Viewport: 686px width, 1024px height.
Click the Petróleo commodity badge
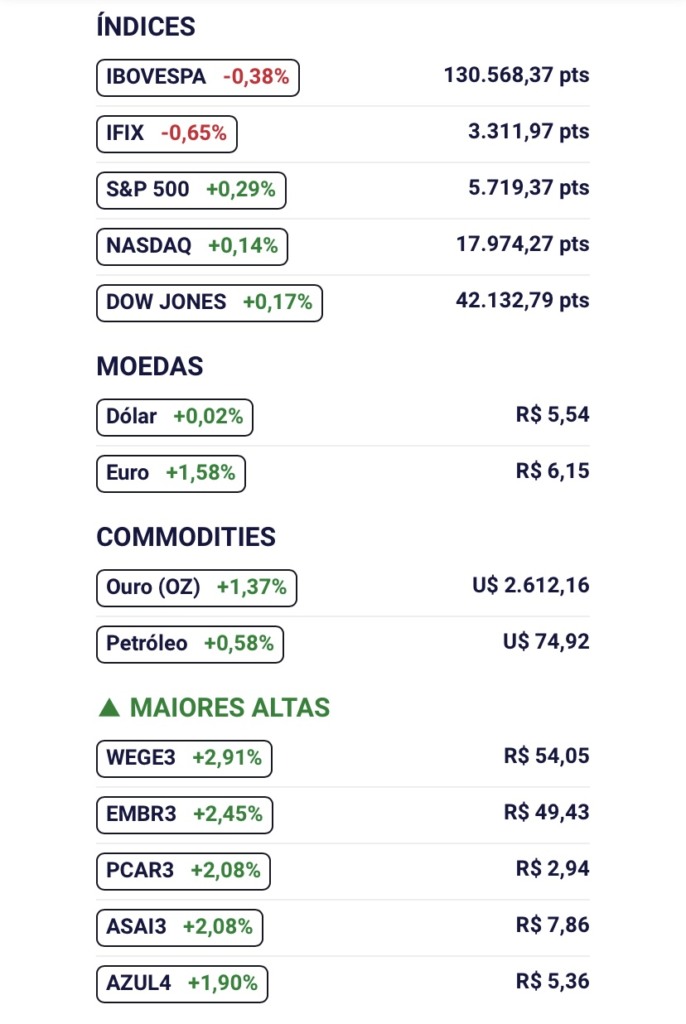pos(190,644)
